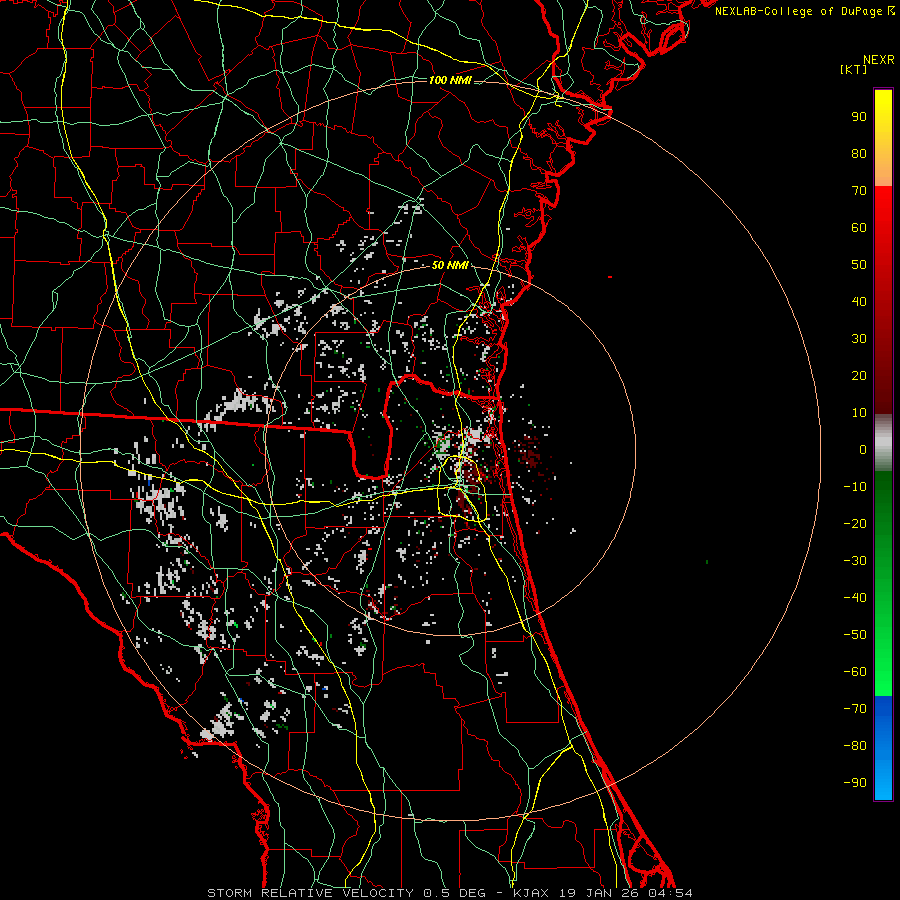900x900 pixels.
Task: Click the 50 value on the velocity scale
Action: 859,265
